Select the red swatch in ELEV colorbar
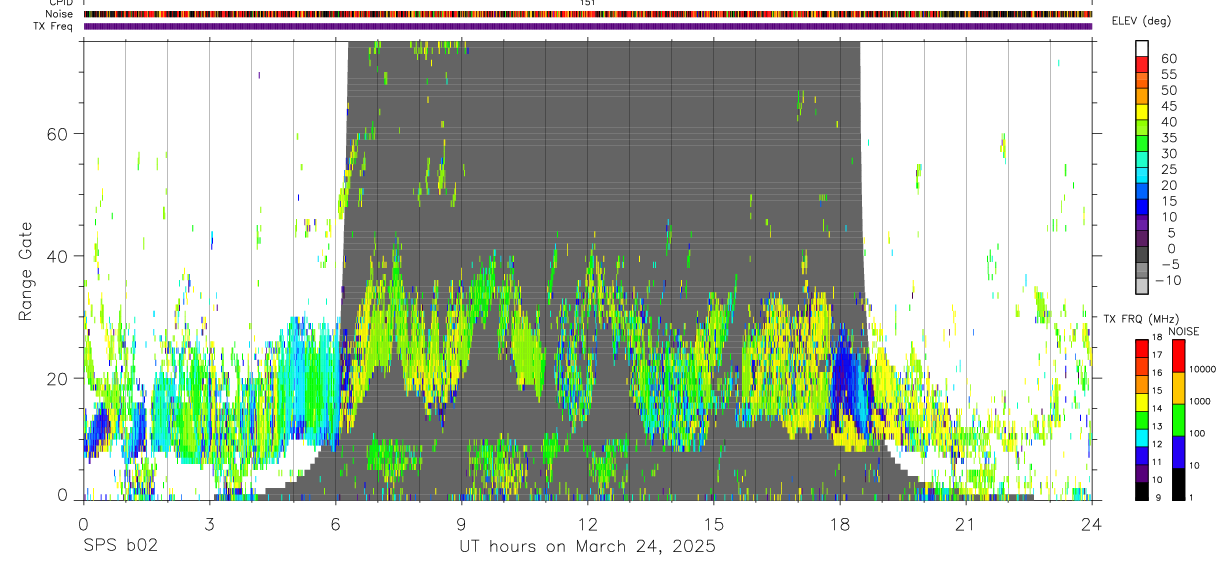The width and height of the screenshot is (1228, 567). pos(1143,64)
